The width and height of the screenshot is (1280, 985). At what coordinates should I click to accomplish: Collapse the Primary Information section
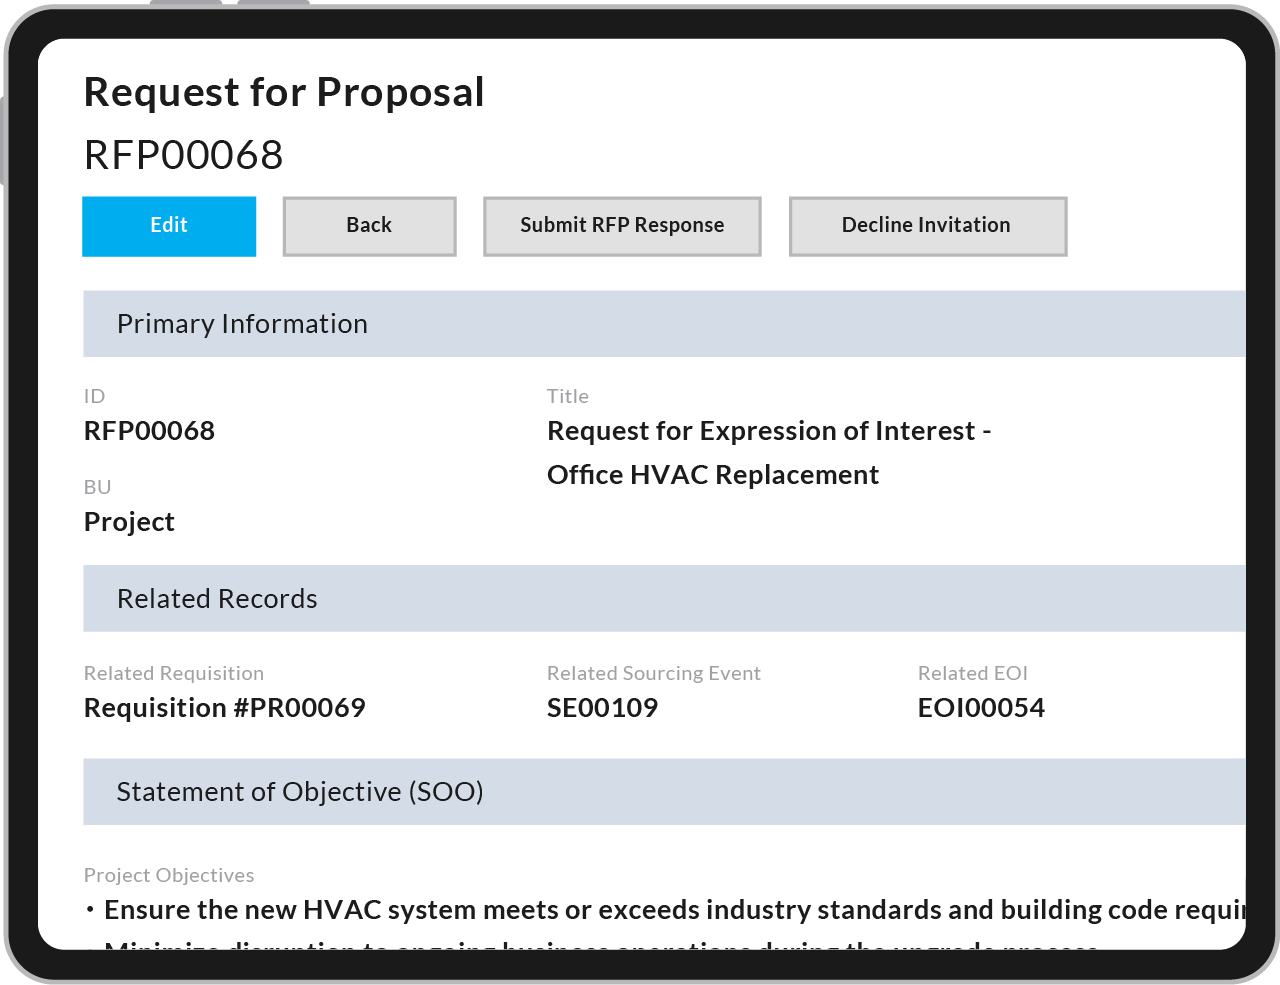point(242,323)
